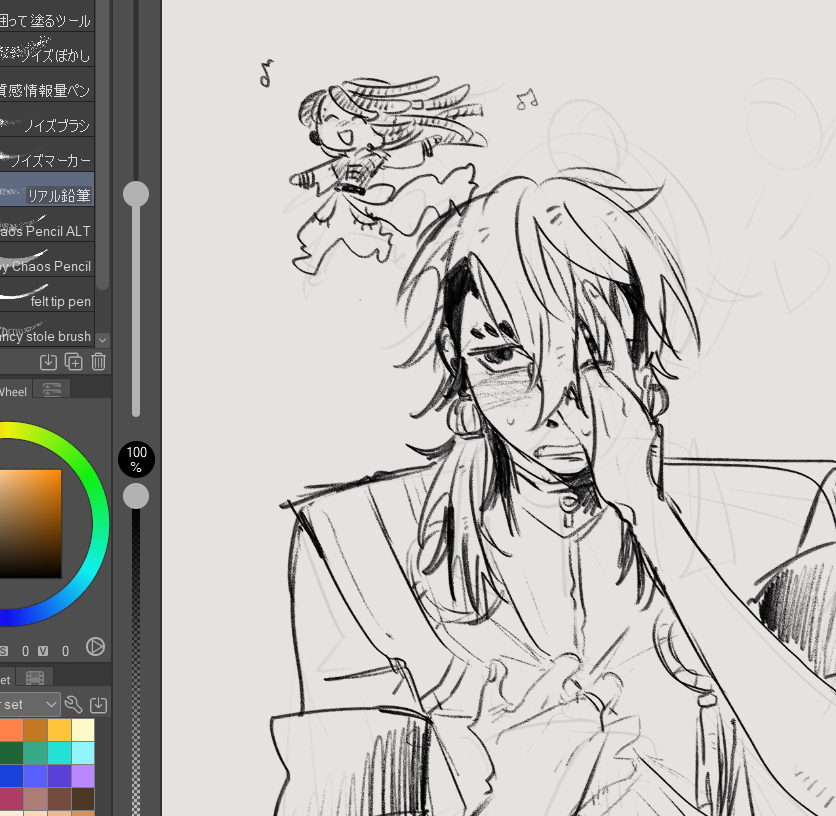Image resolution: width=836 pixels, height=816 pixels.
Task: Open color set settings wrench icon
Action: (x=74, y=705)
